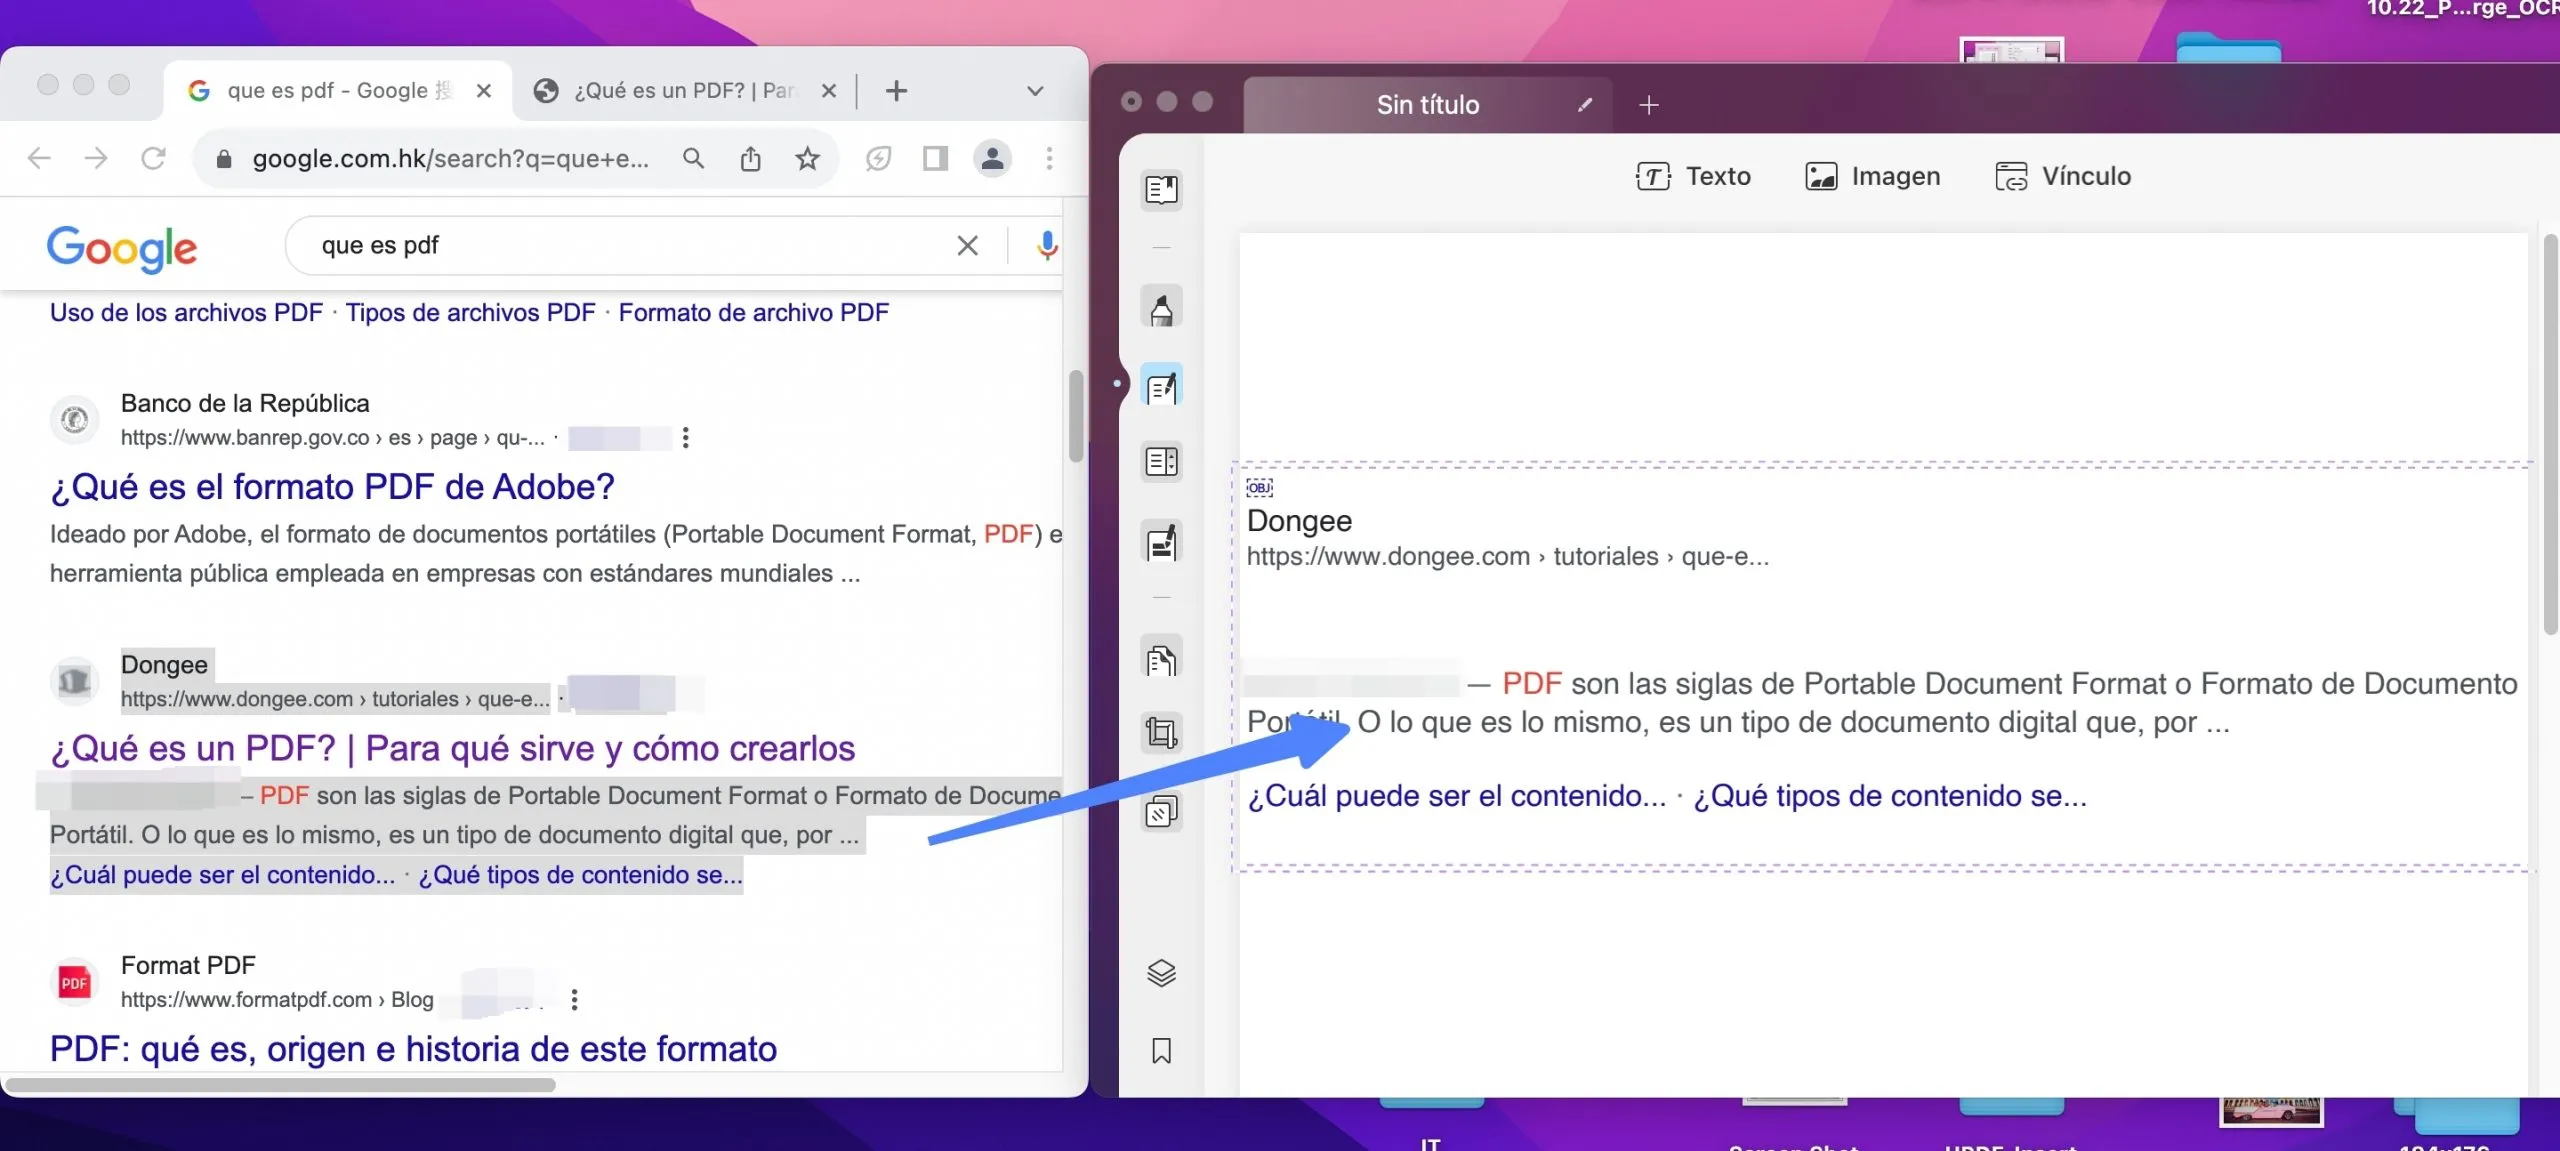Click the search lens icon in Chrome address bar
Image resolution: width=2560 pixels, height=1151 pixels.
(693, 158)
